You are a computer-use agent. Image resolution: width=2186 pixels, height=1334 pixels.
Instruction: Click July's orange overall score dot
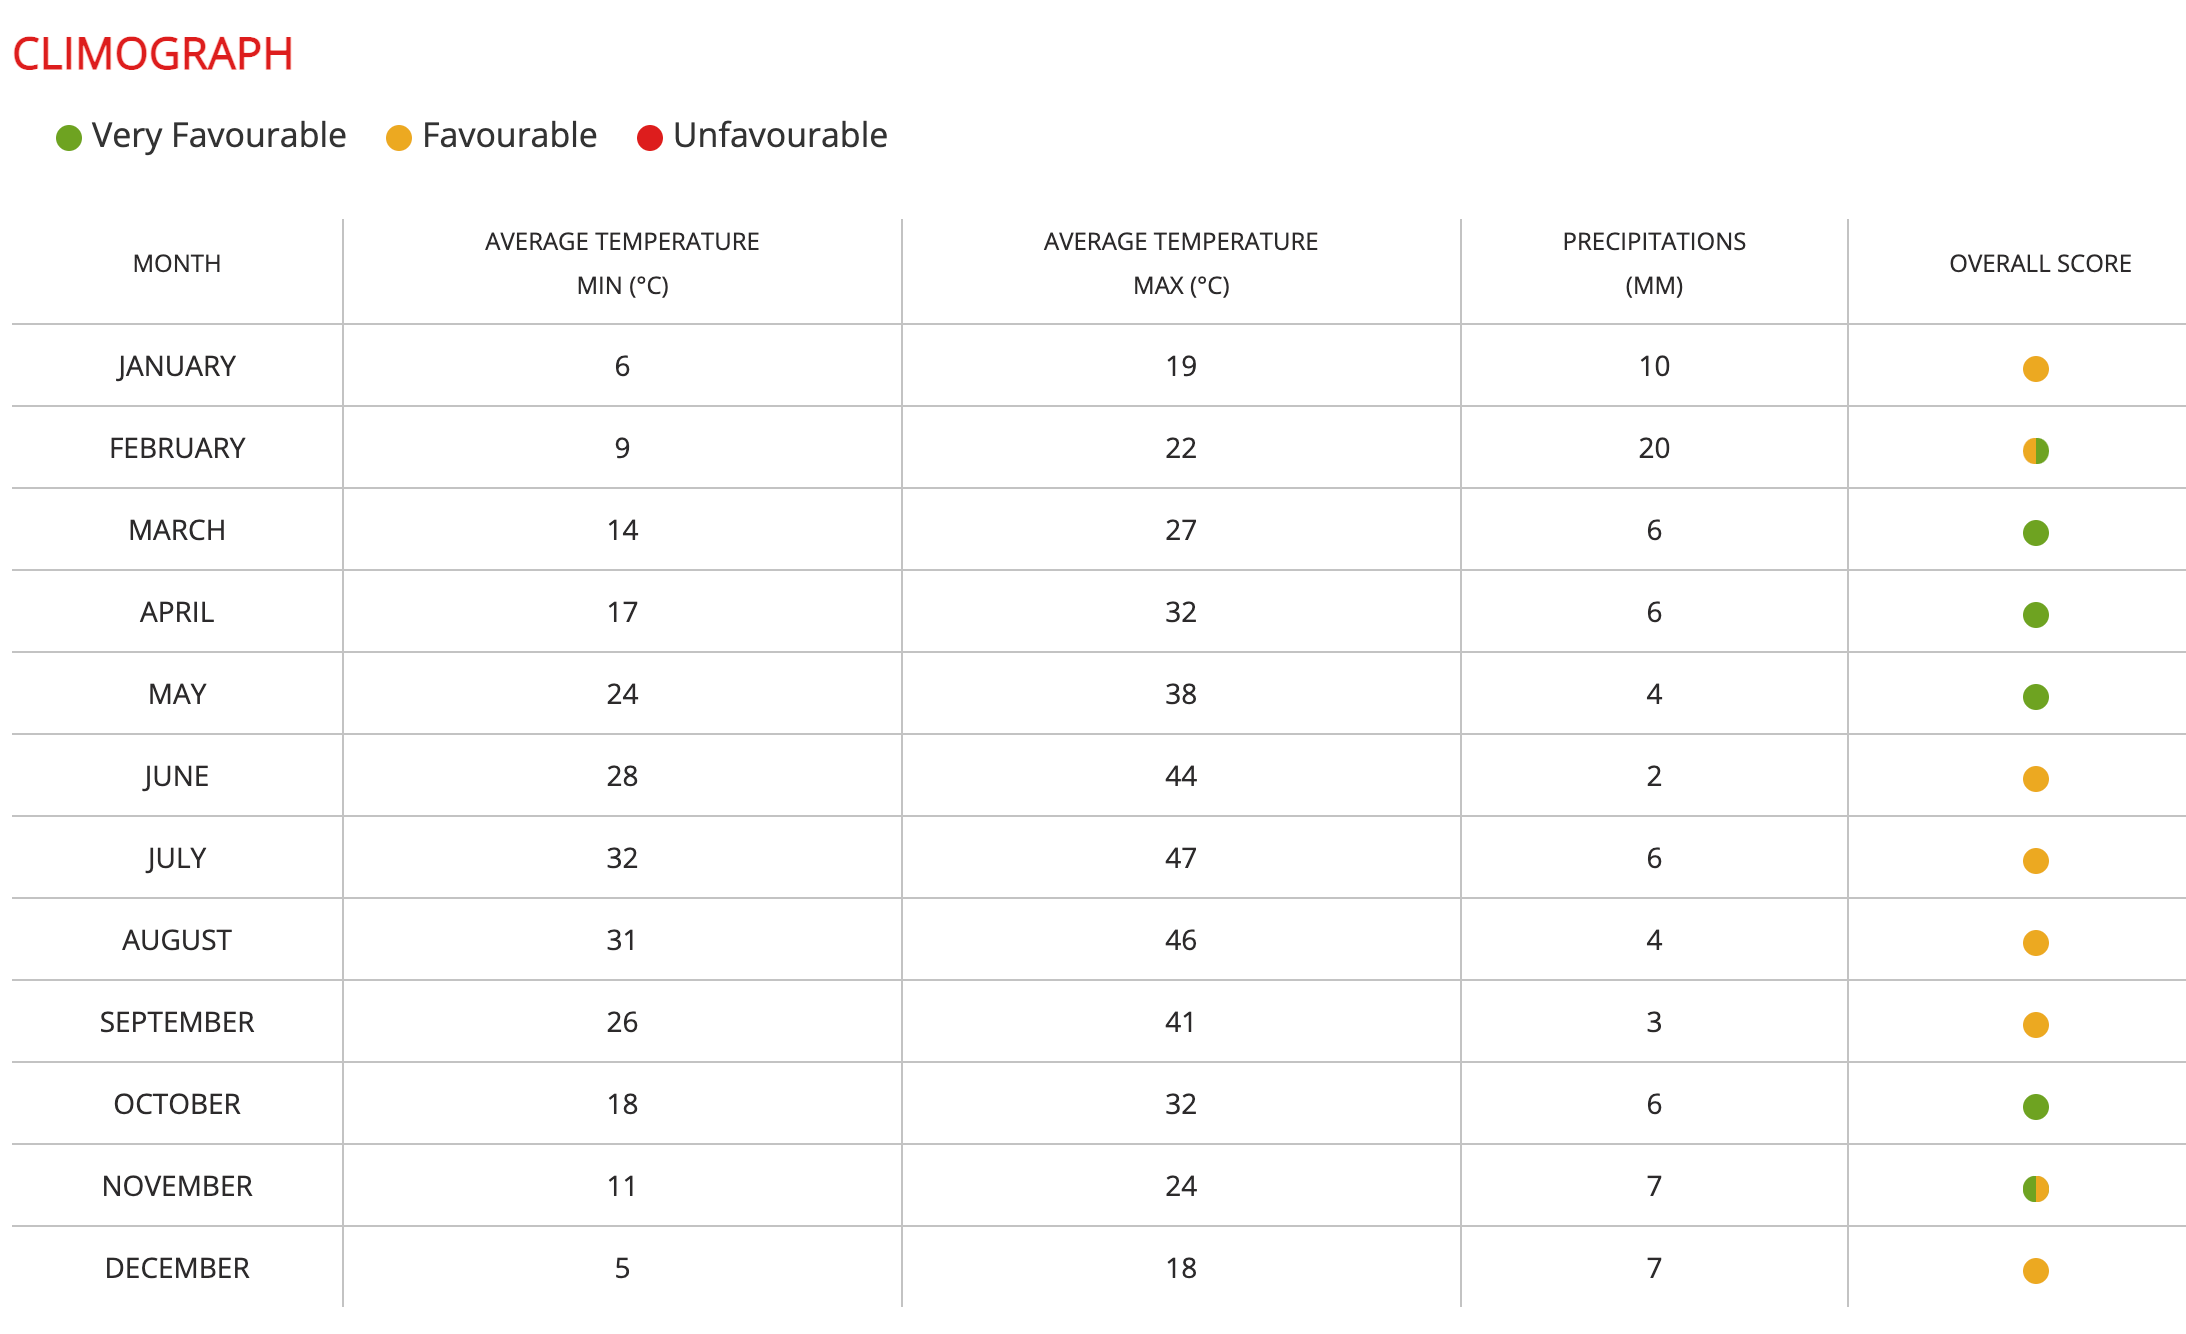click(2035, 861)
